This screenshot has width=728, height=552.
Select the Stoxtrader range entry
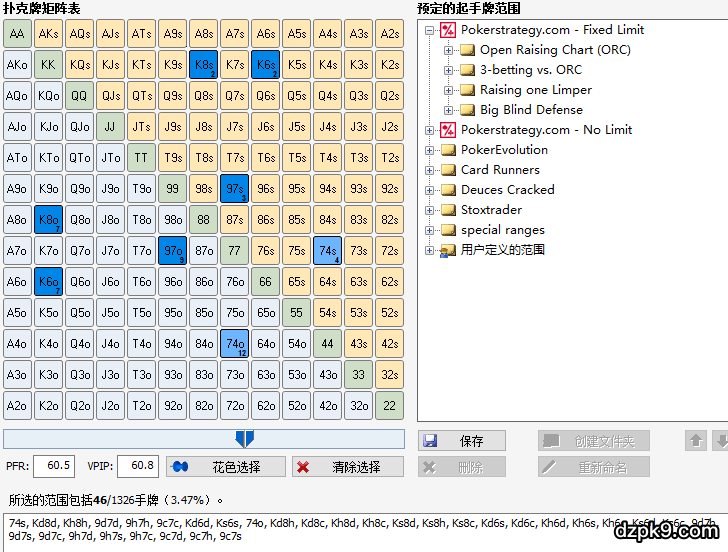(491, 210)
